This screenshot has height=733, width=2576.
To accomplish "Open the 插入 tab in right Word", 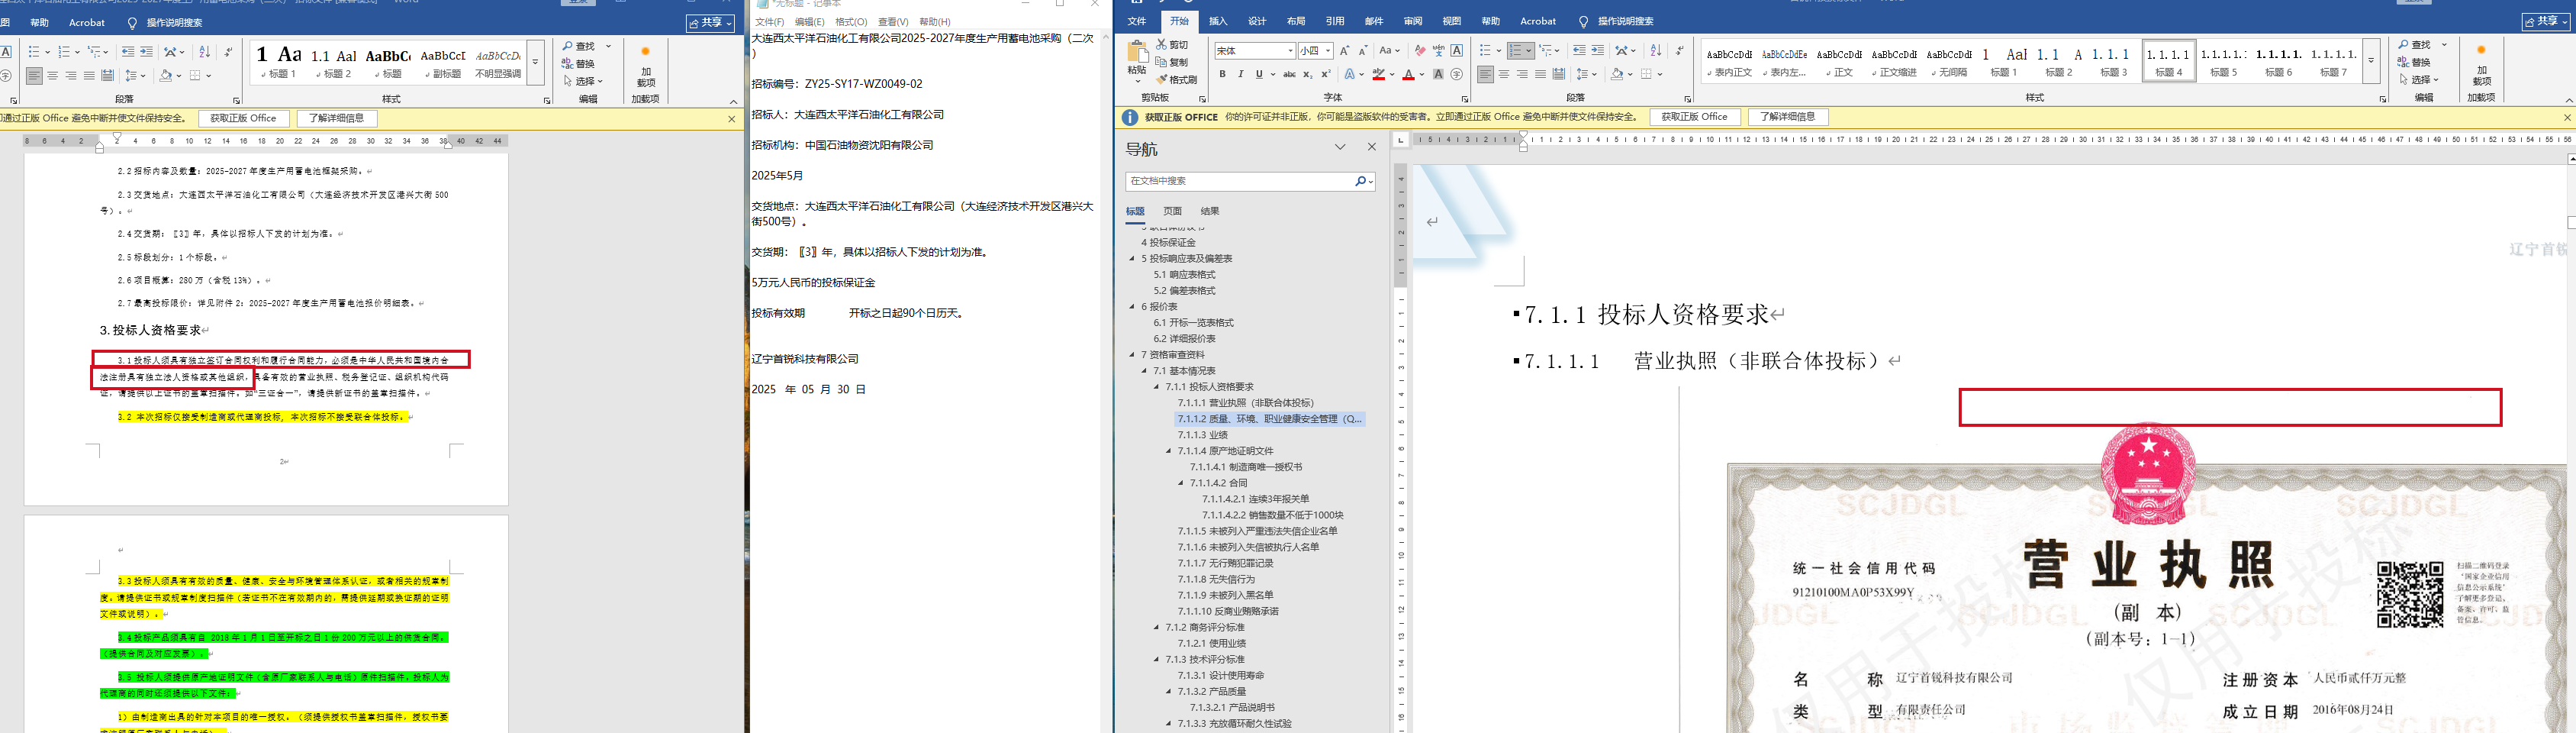I will click(x=1218, y=21).
